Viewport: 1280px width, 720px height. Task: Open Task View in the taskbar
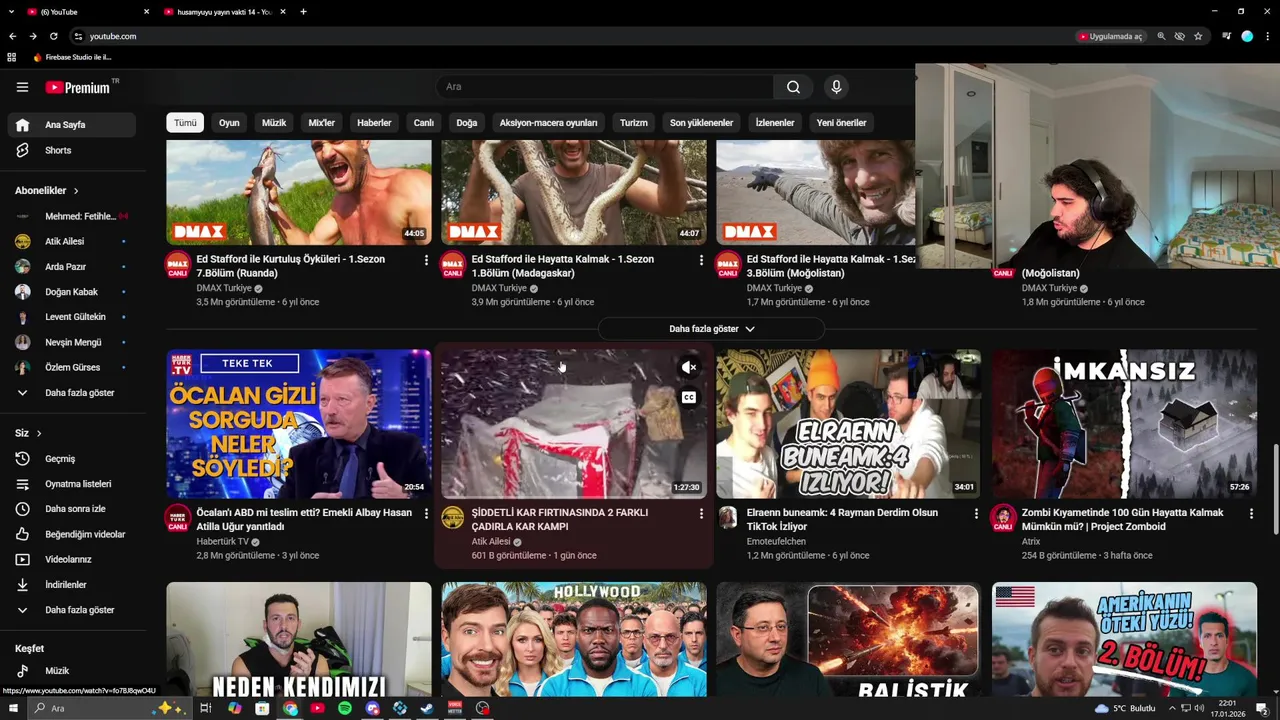(206, 708)
